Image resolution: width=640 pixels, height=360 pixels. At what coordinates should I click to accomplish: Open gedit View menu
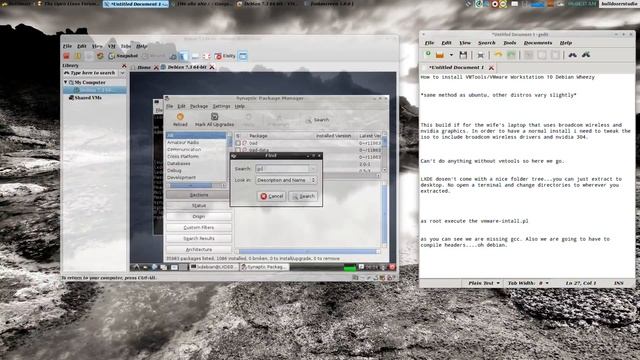coord(465,42)
